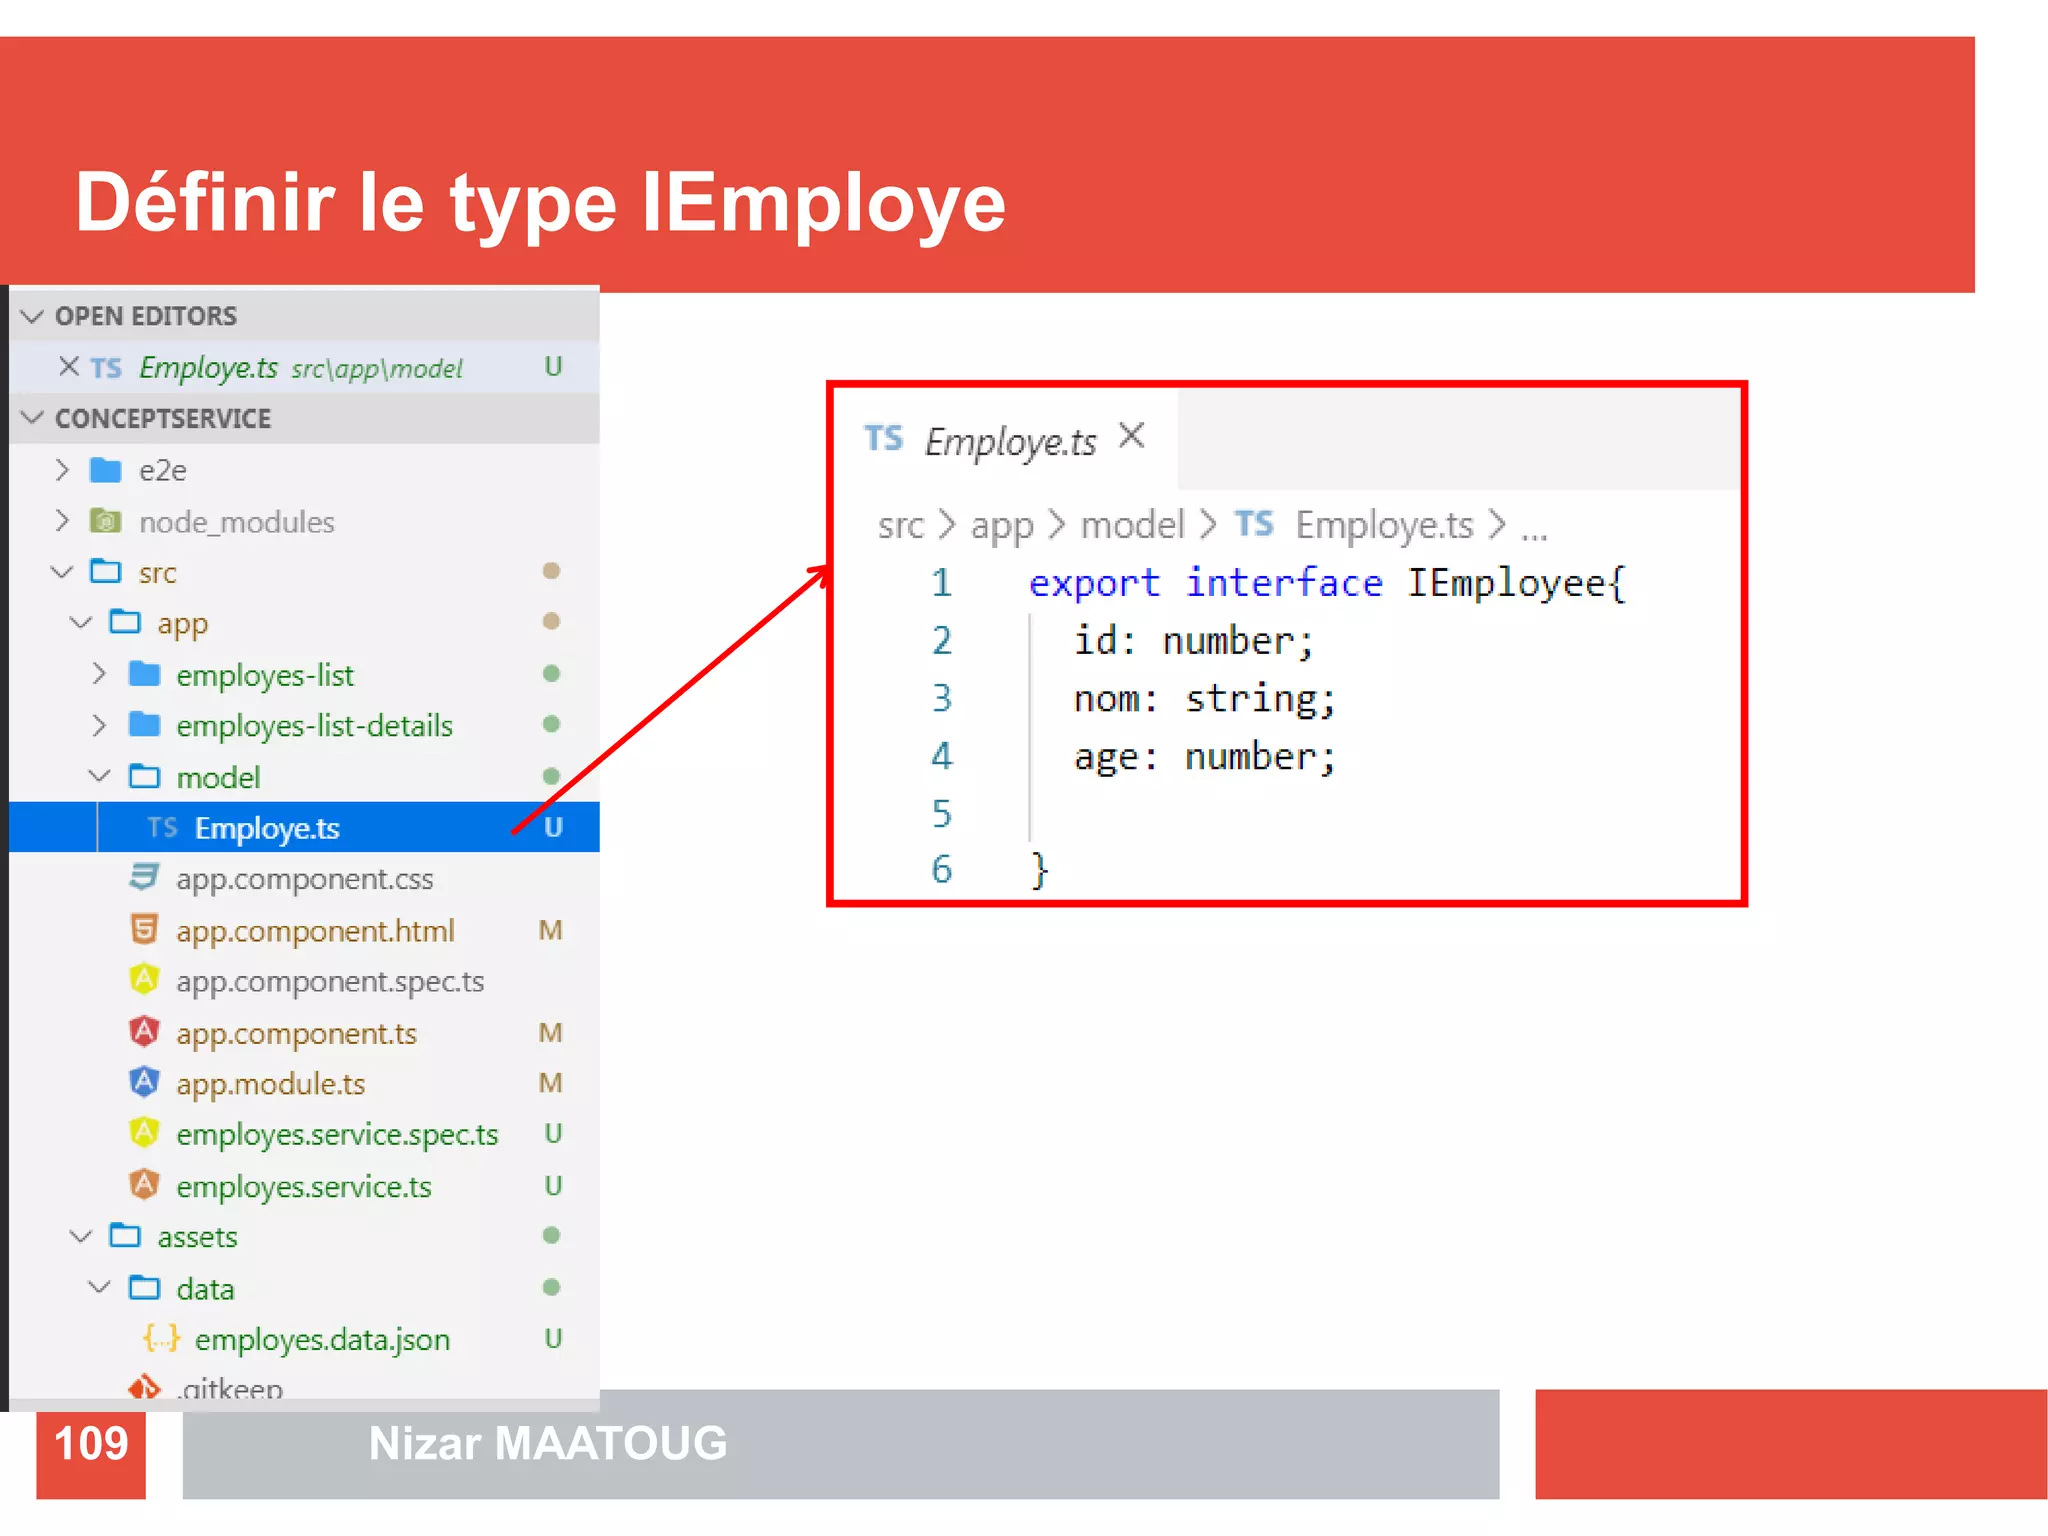2048x1536 pixels.
Task: Click the employes-list-details folder icon
Action: [x=144, y=724]
